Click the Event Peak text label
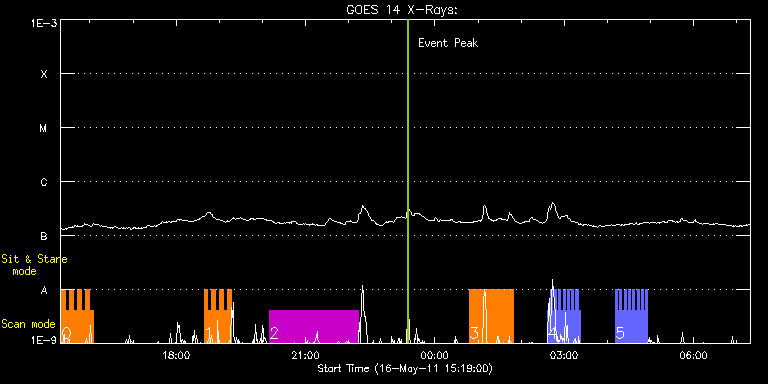 (x=448, y=43)
